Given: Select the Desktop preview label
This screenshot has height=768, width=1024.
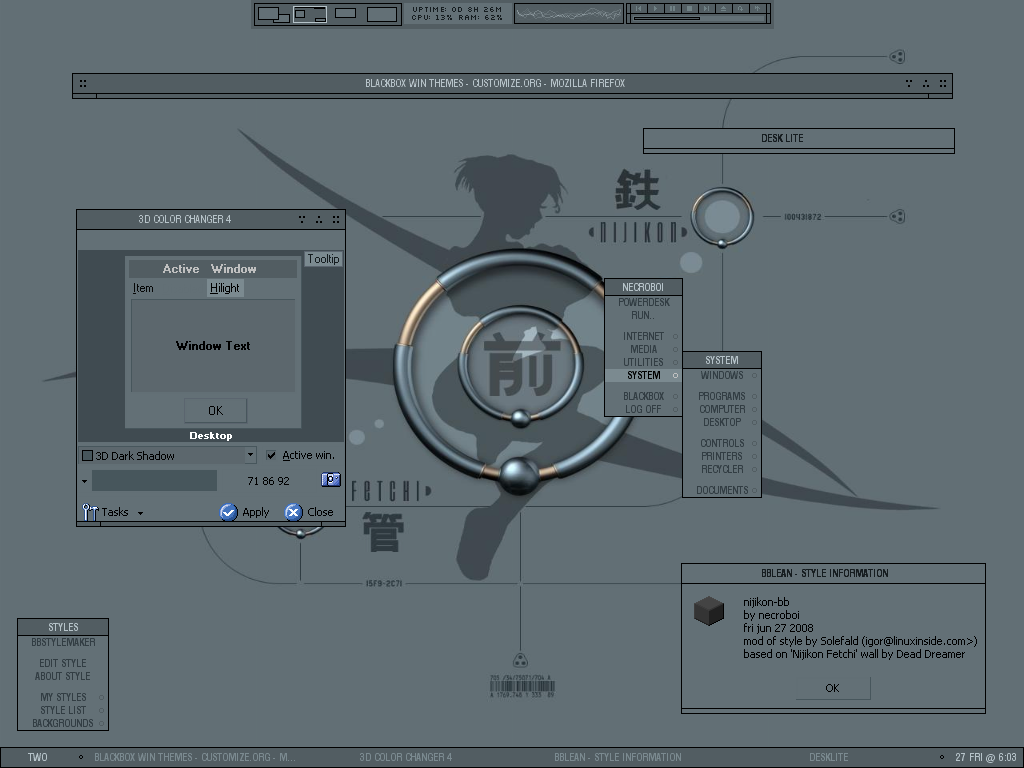Looking at the screenshot, I should coord(210,436).
